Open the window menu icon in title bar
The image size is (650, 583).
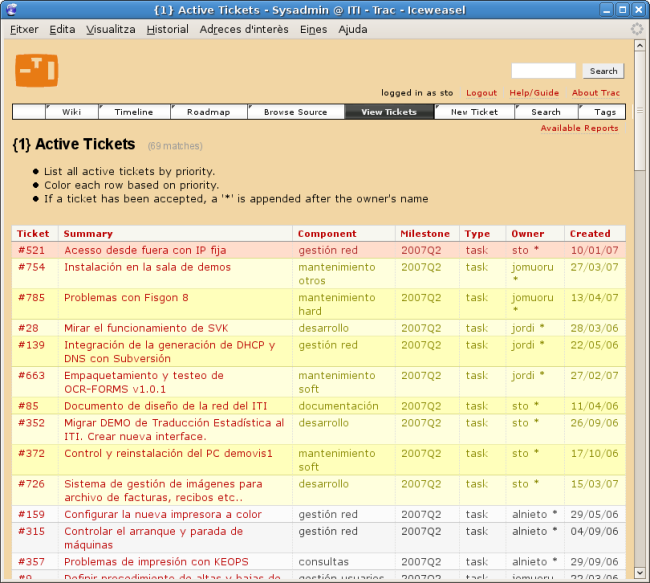[x=12, y=9]
